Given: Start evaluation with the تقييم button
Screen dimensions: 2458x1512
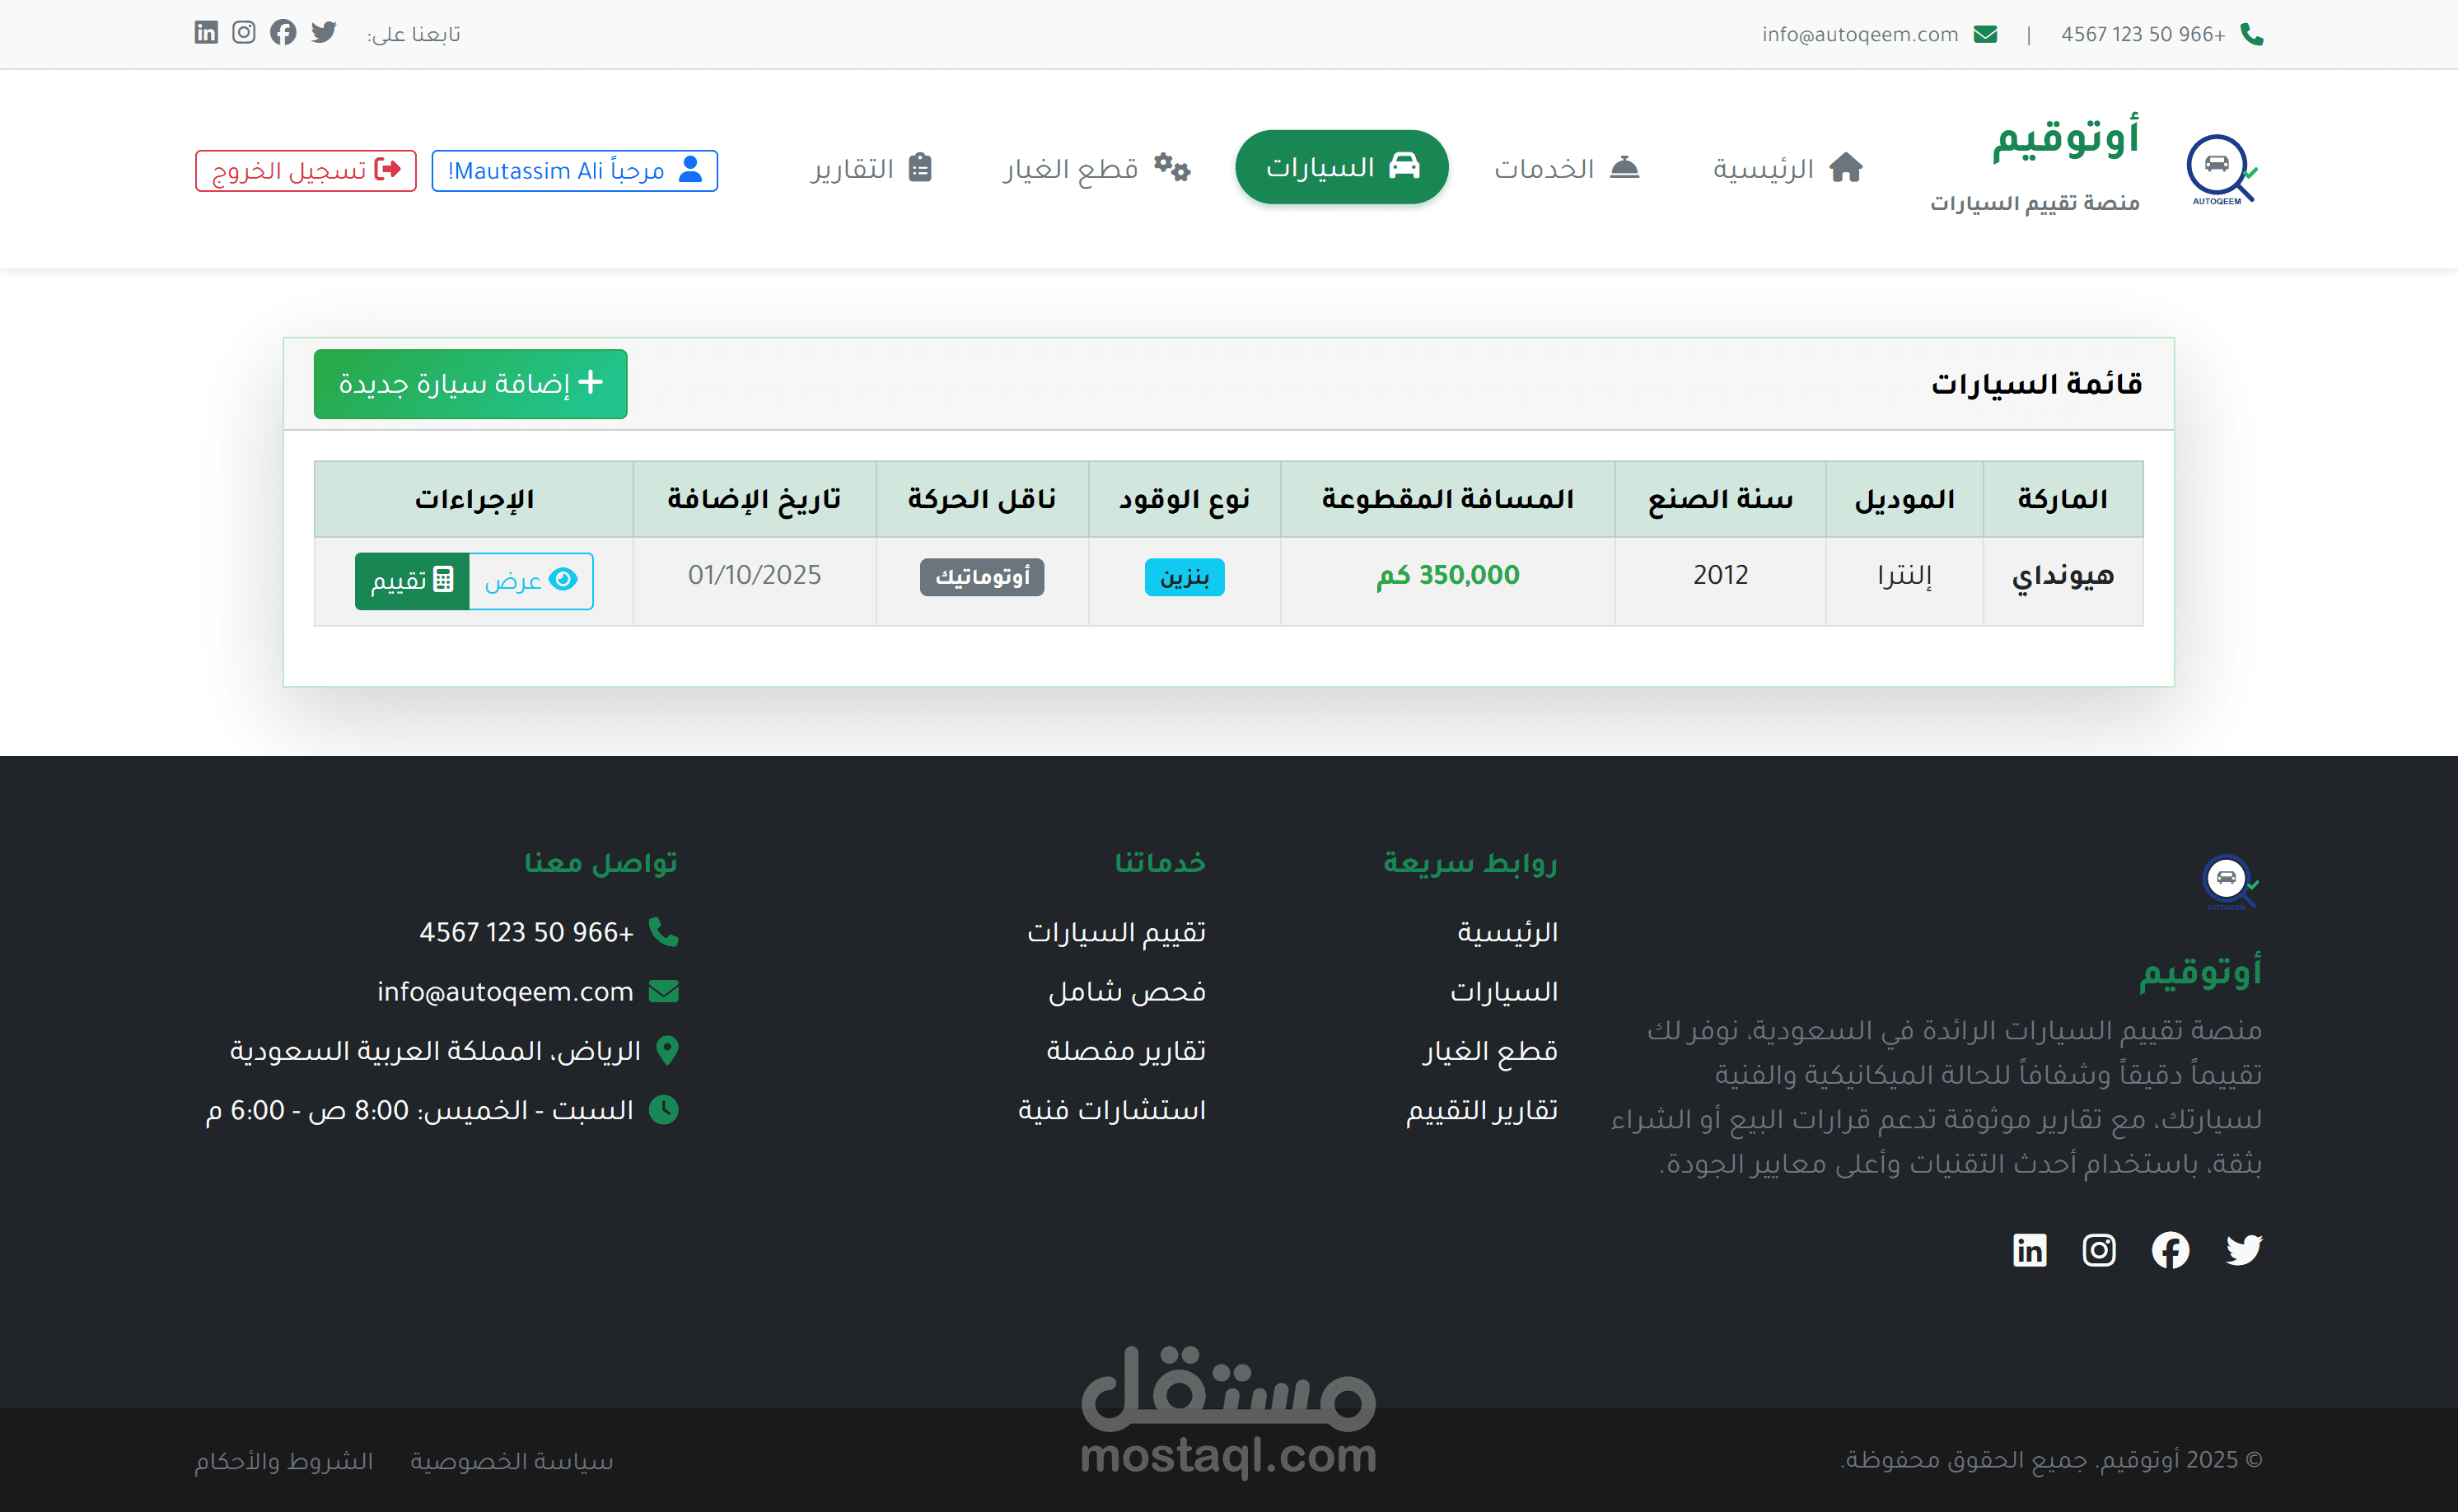Looking at the screenshot, I should pos(412,581).
